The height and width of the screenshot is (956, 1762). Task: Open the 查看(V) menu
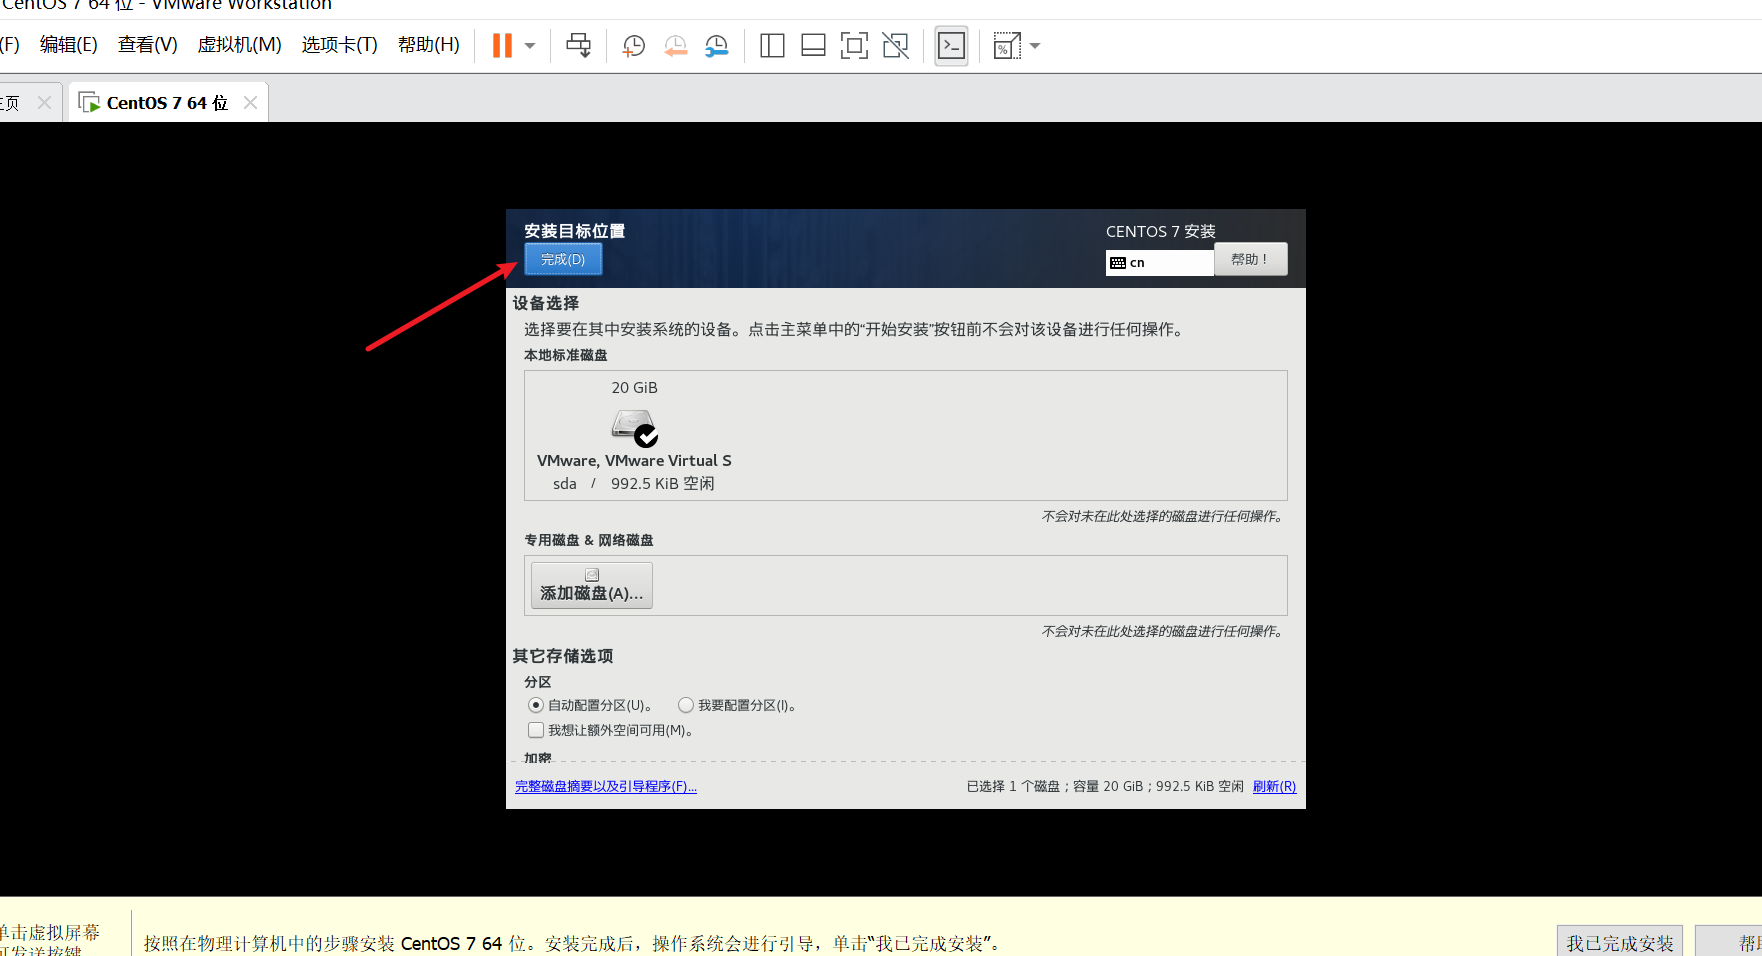coord(148,45)
